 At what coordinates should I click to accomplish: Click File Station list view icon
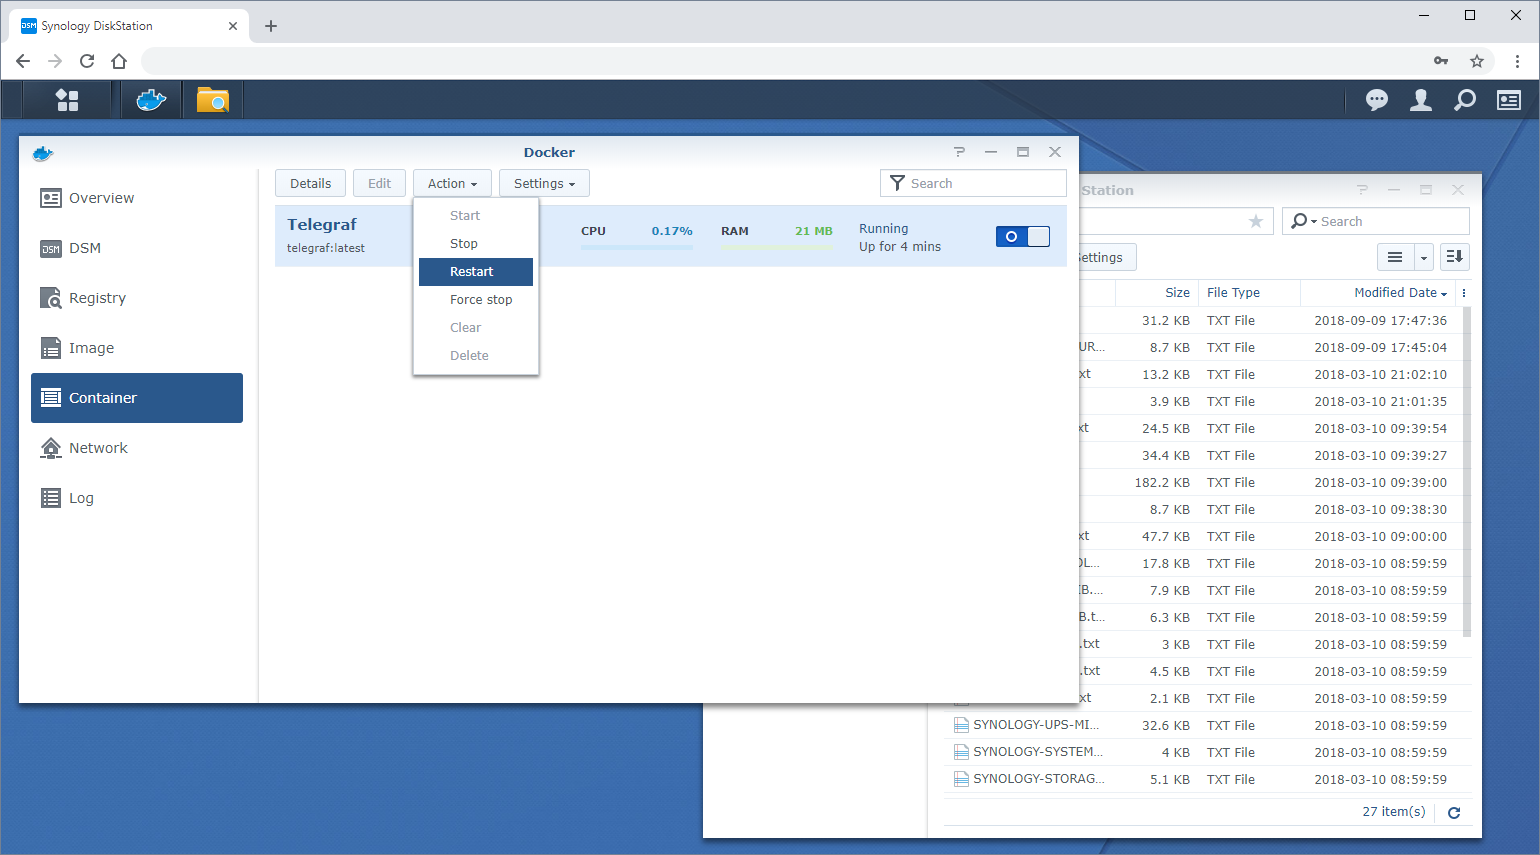coord(1395,257)
